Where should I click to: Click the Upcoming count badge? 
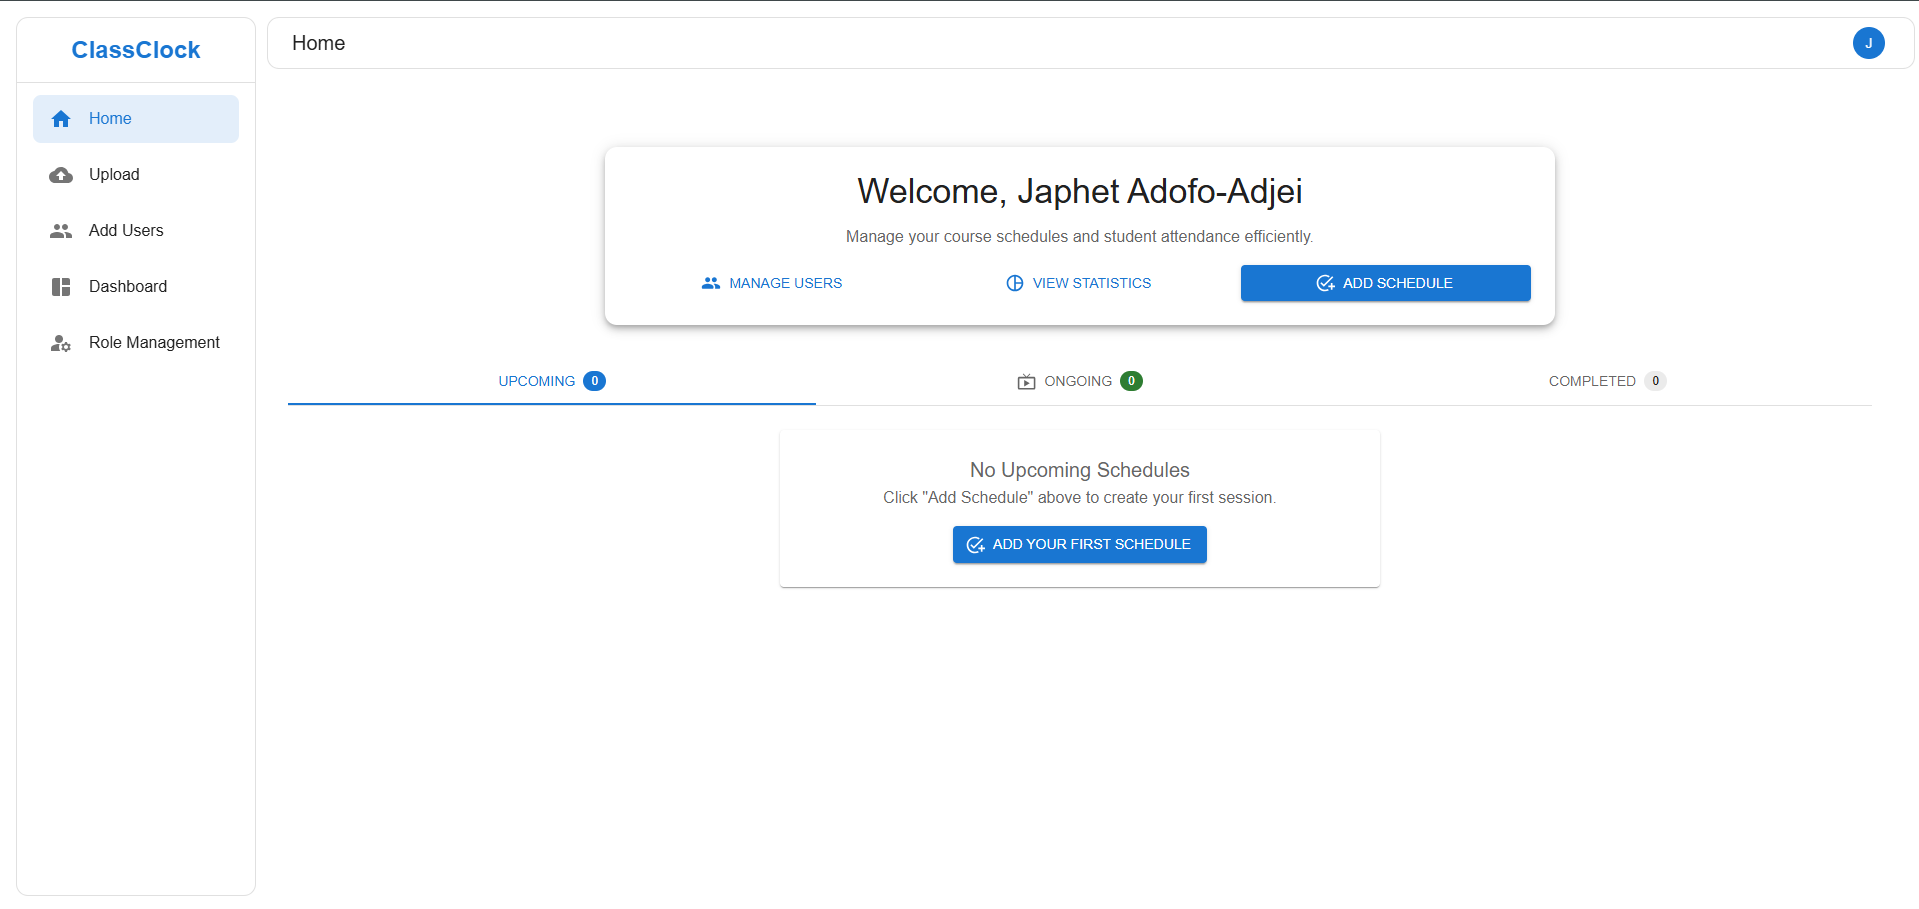[x=594, y=381]
